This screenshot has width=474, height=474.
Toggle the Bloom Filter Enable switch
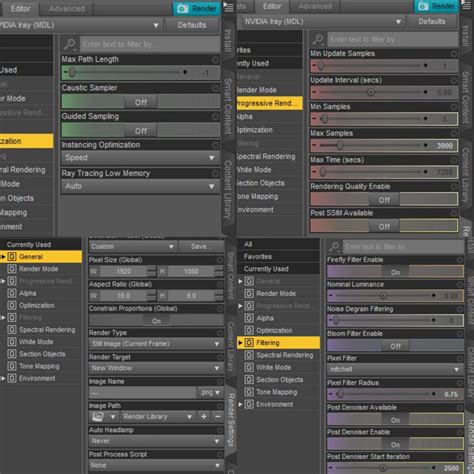click(x=395, y=346)
